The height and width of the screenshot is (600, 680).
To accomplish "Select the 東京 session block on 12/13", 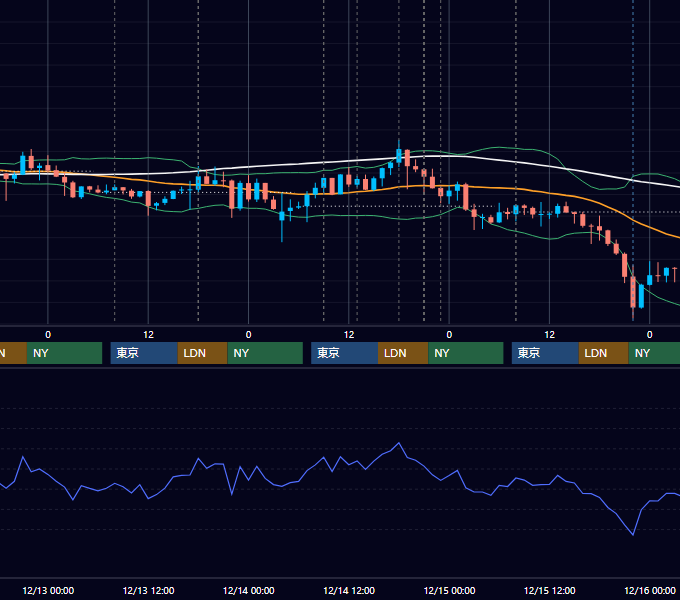I will (x=144, y=353).
